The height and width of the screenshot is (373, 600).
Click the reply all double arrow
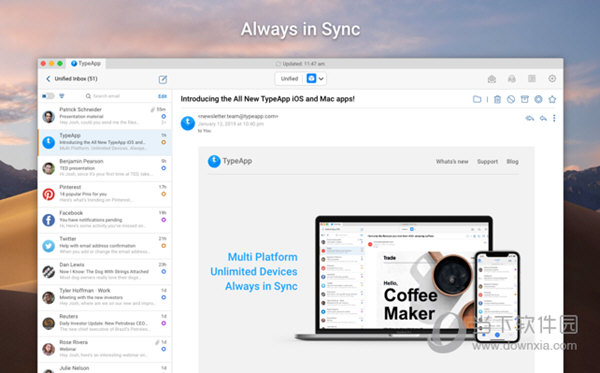530,118
